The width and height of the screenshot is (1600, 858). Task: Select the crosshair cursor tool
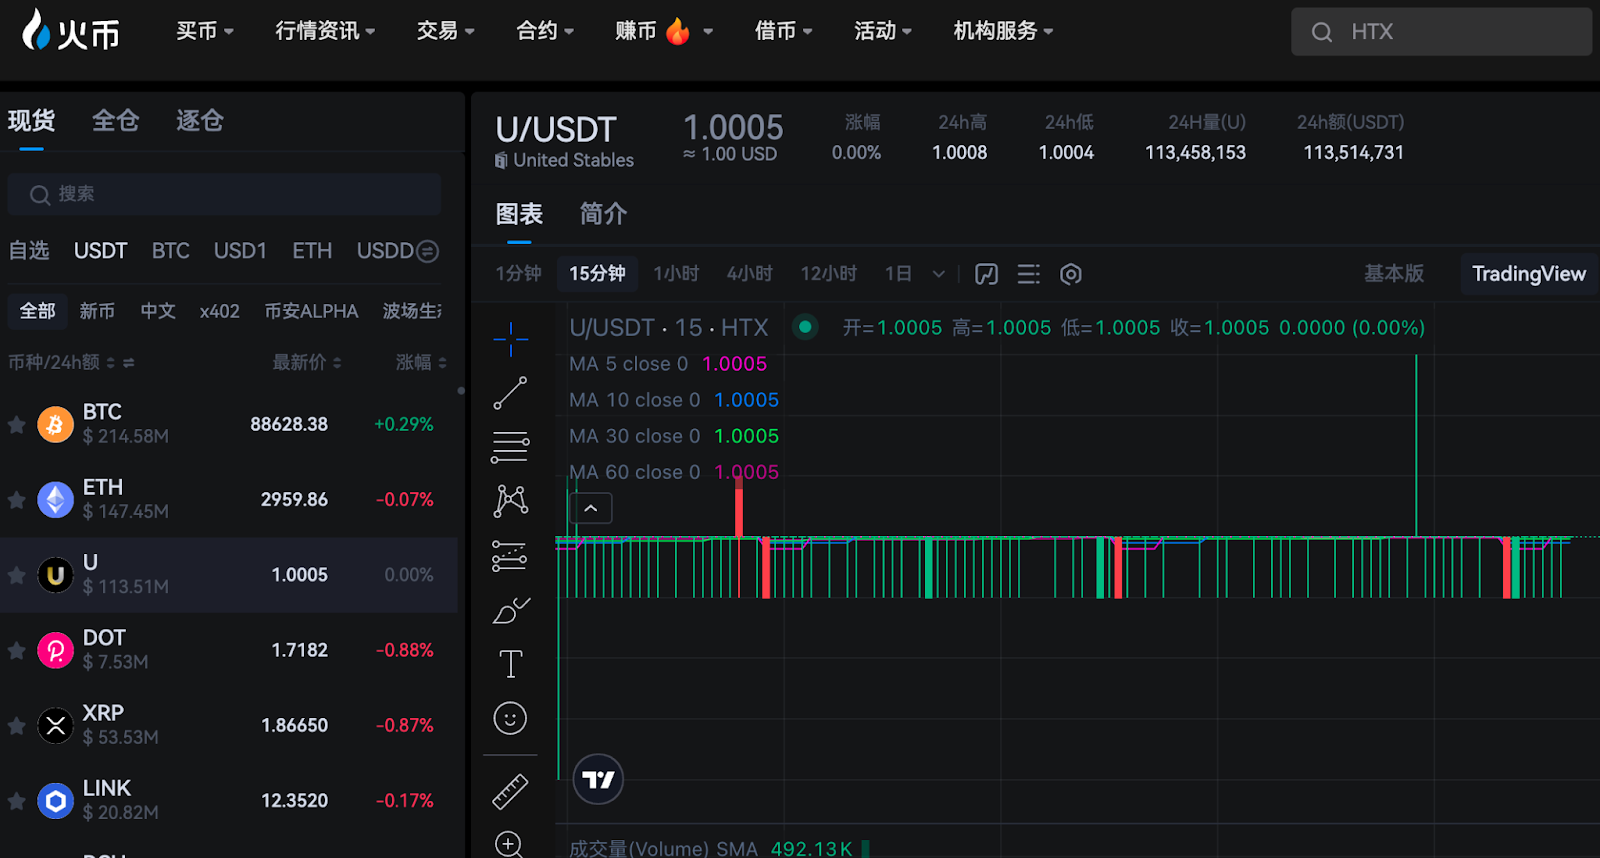pos(510,340)
